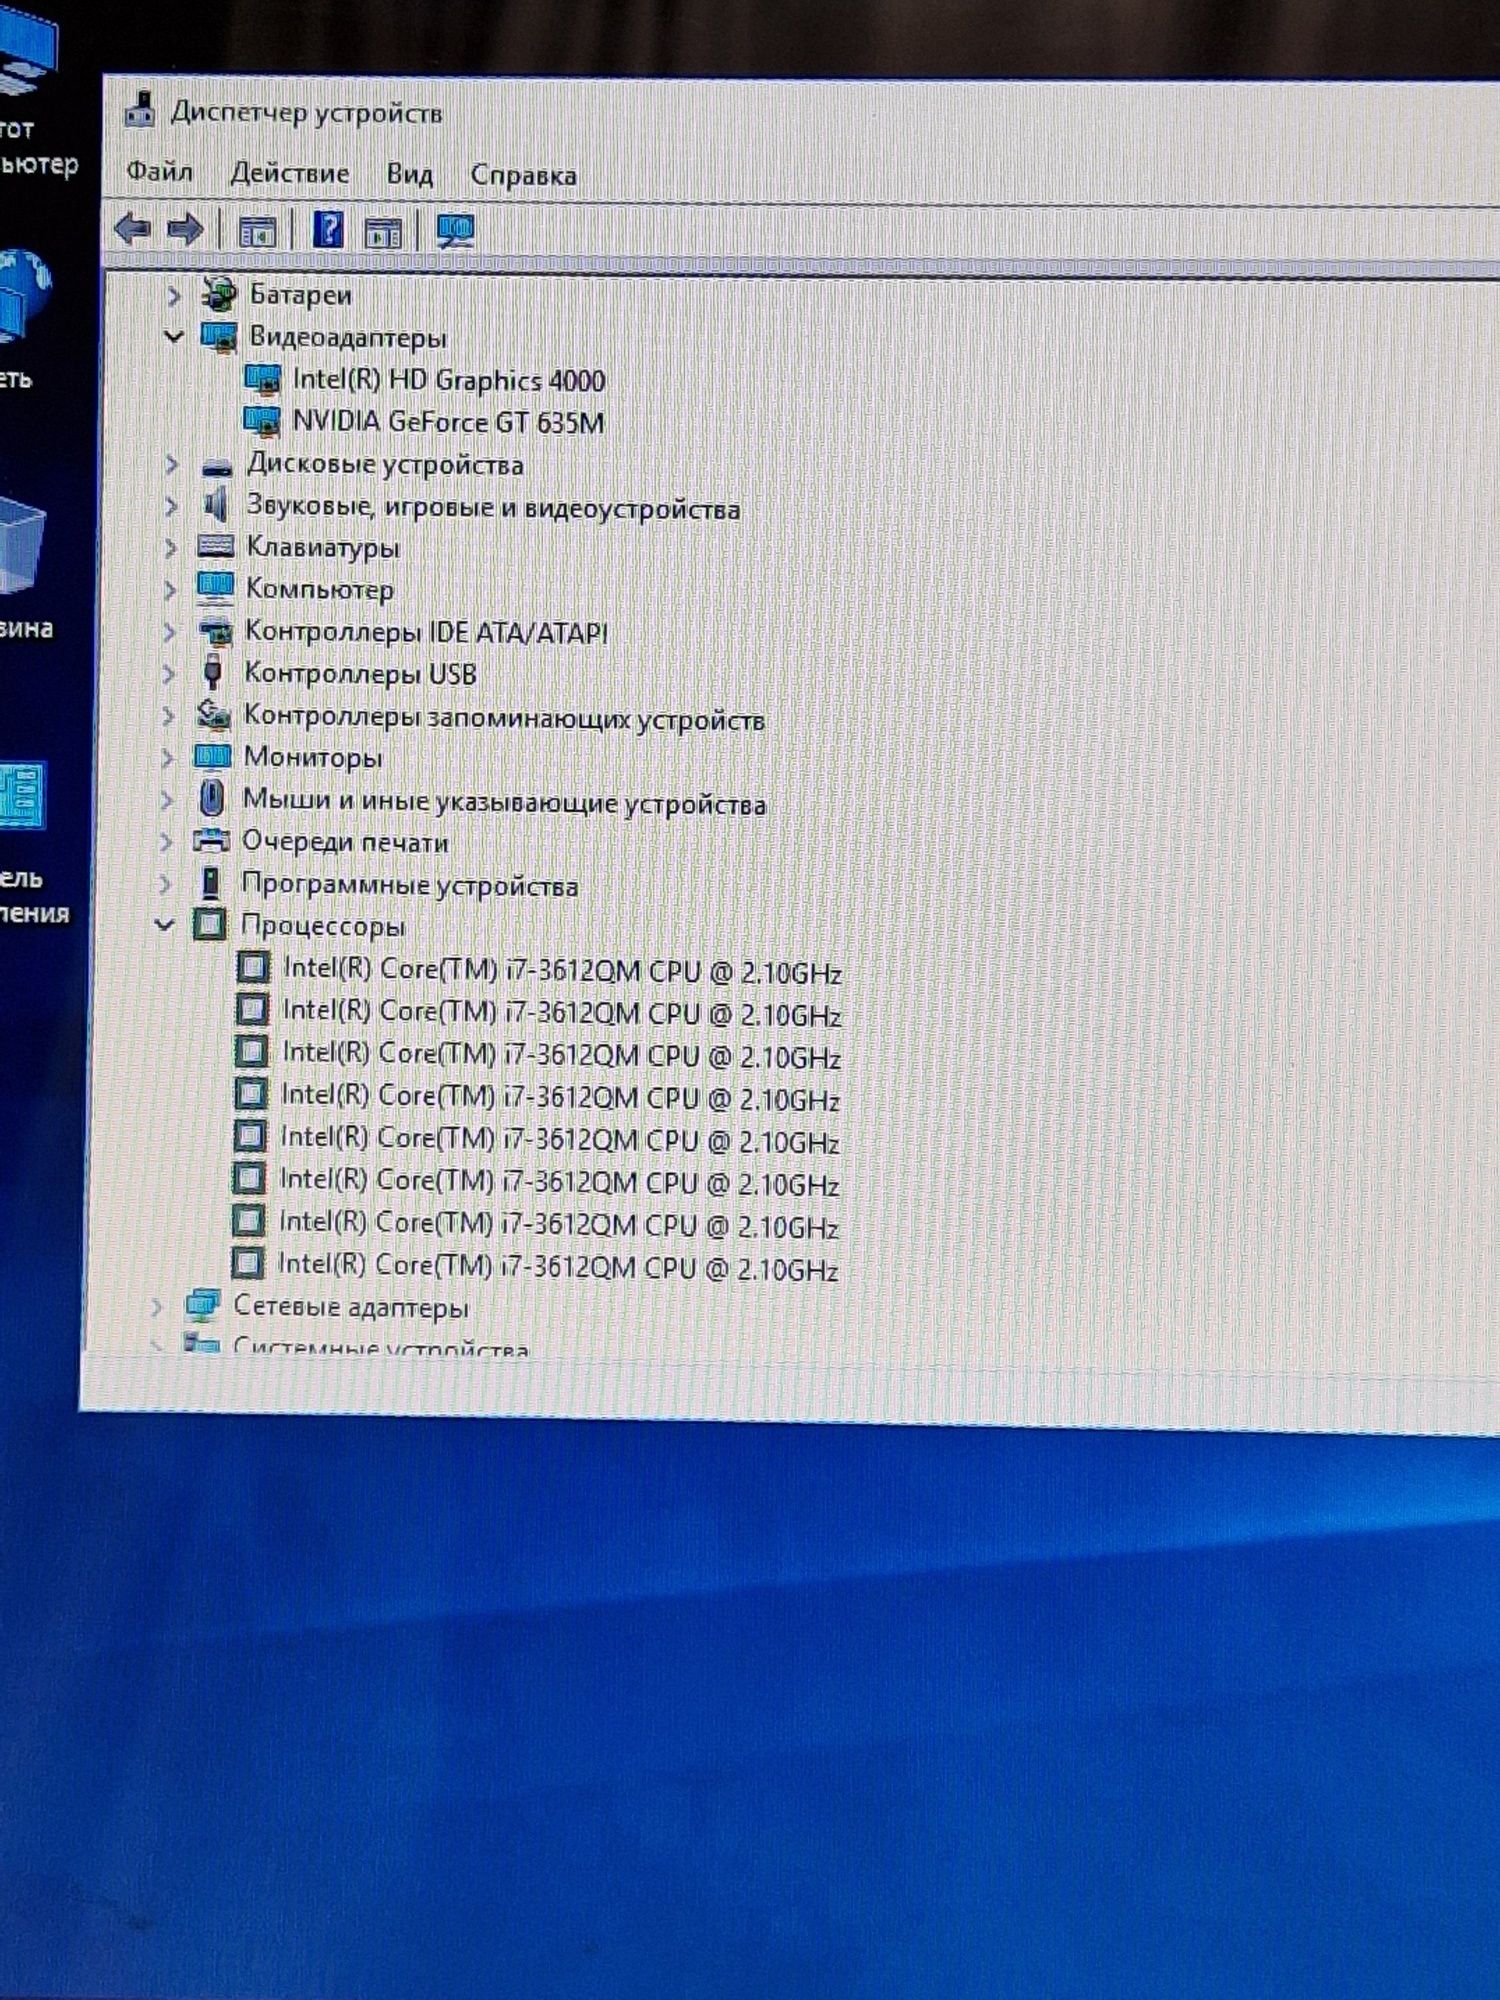Click the Back arrow toolbar icon
Screen dimensions: 1500x2000
[132, 229]
